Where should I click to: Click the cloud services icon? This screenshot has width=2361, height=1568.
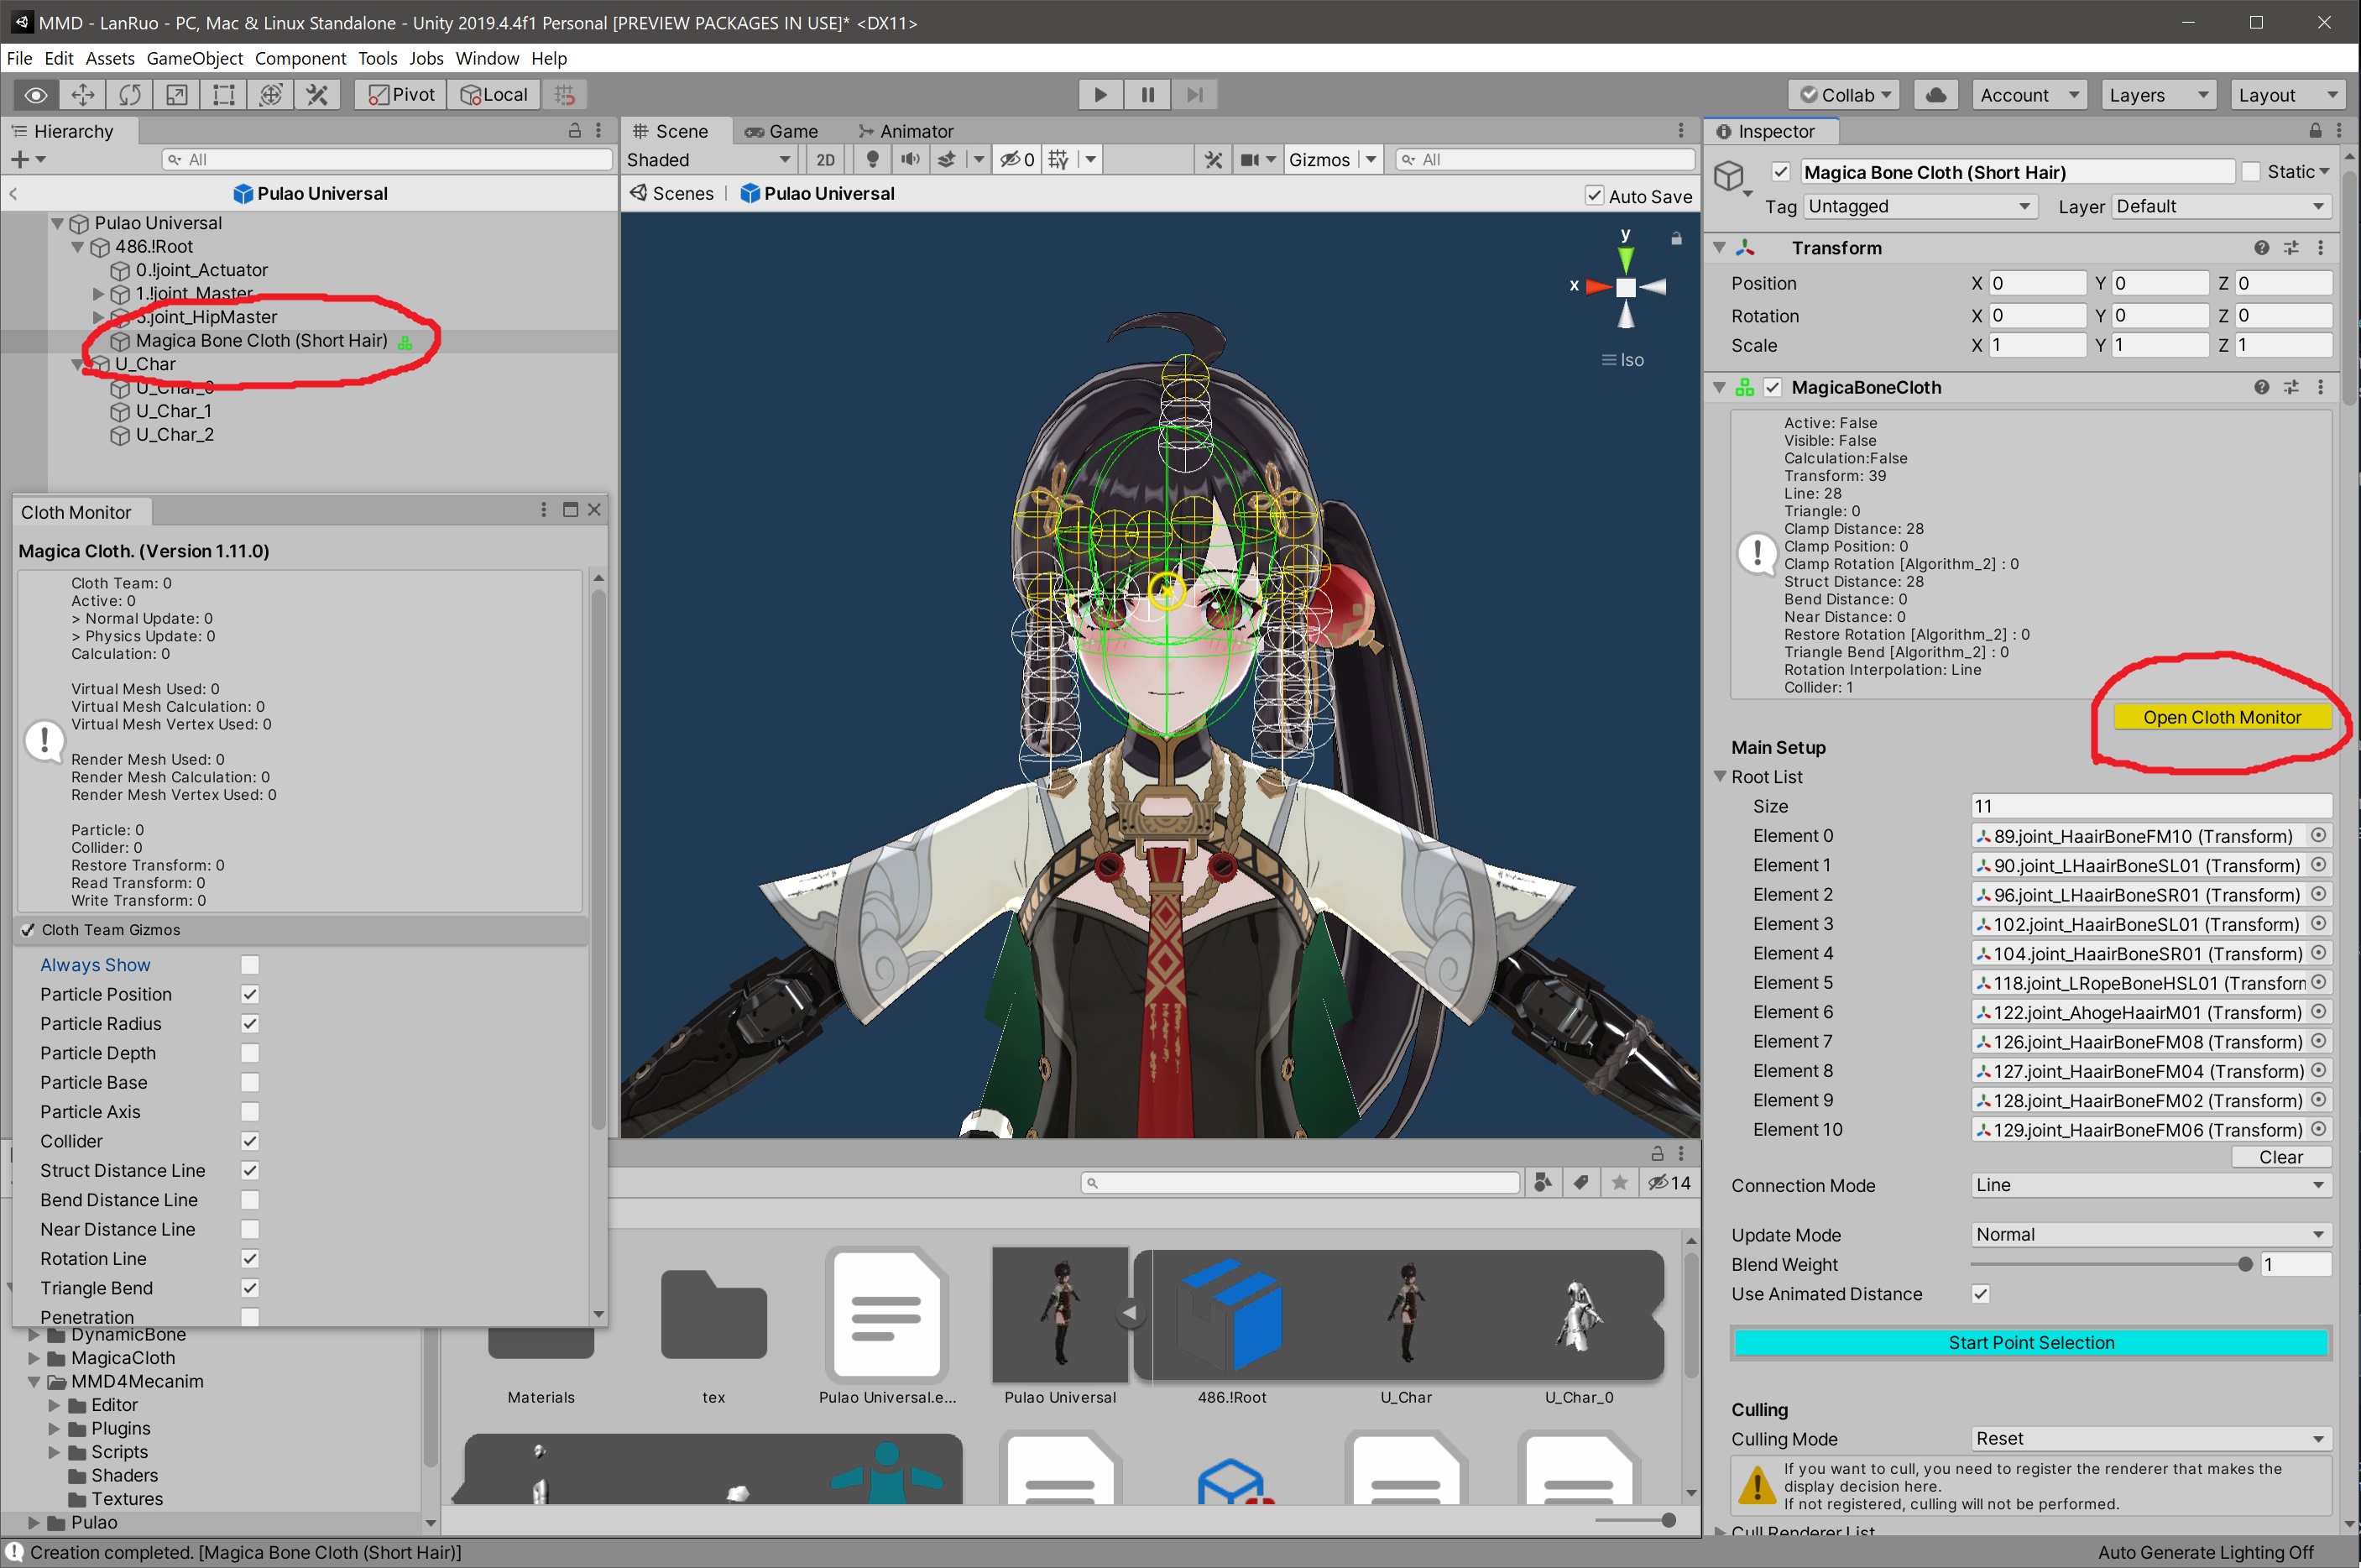(x=1936, y=95)
